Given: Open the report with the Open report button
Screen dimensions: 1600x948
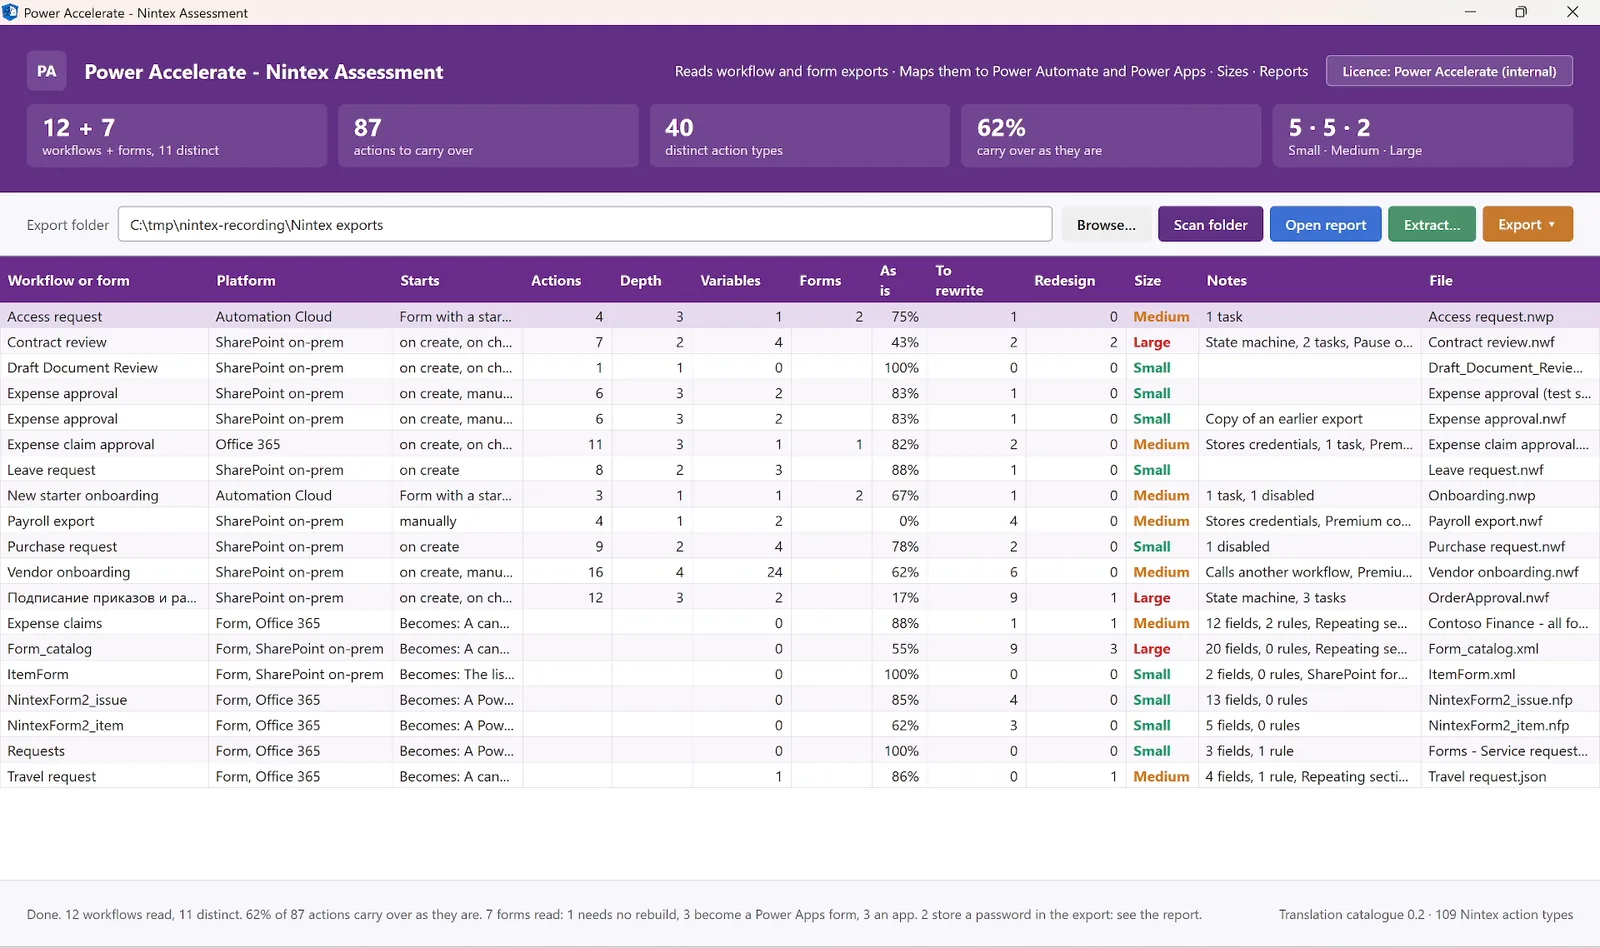Looking at the screenshot, I should tap(1325, 224).
